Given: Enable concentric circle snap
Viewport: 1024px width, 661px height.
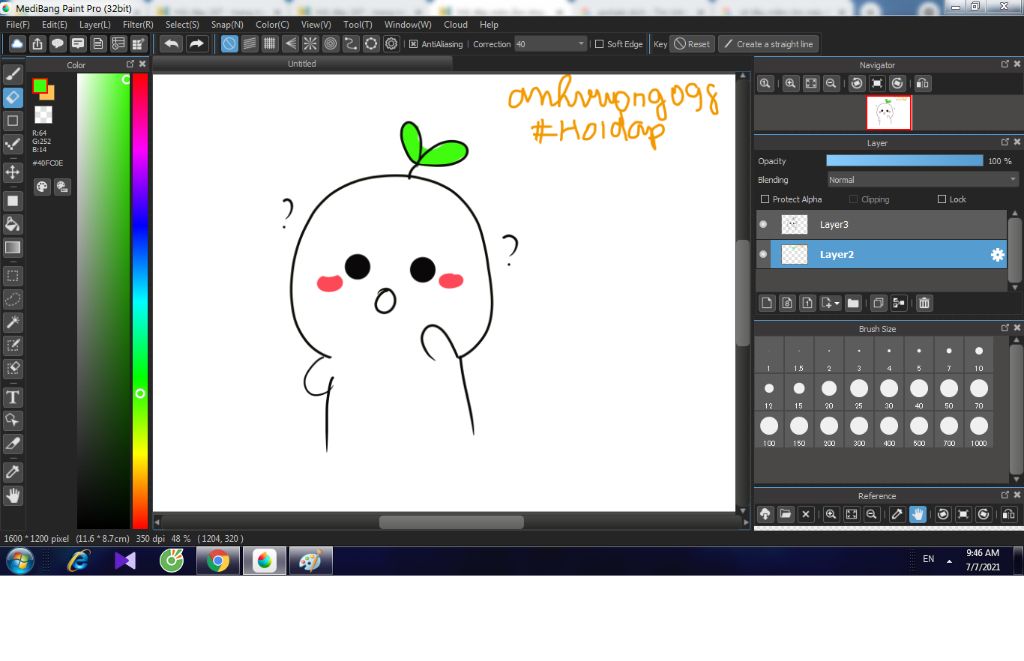Looking at the screenshot, I should (x=330, y=44).
